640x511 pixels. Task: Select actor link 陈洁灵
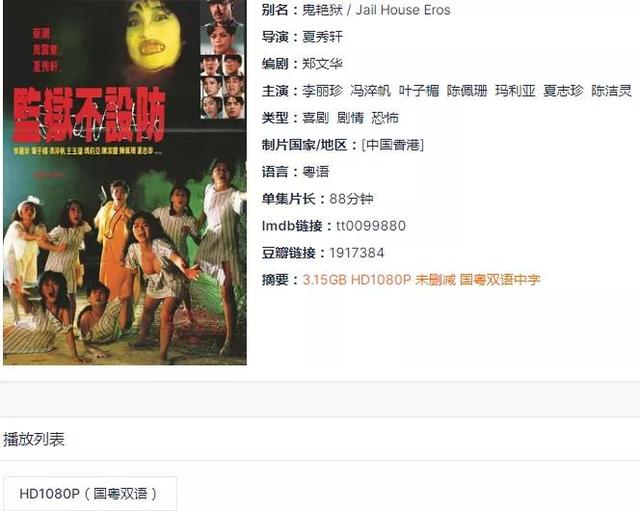[x=611, y=91]
